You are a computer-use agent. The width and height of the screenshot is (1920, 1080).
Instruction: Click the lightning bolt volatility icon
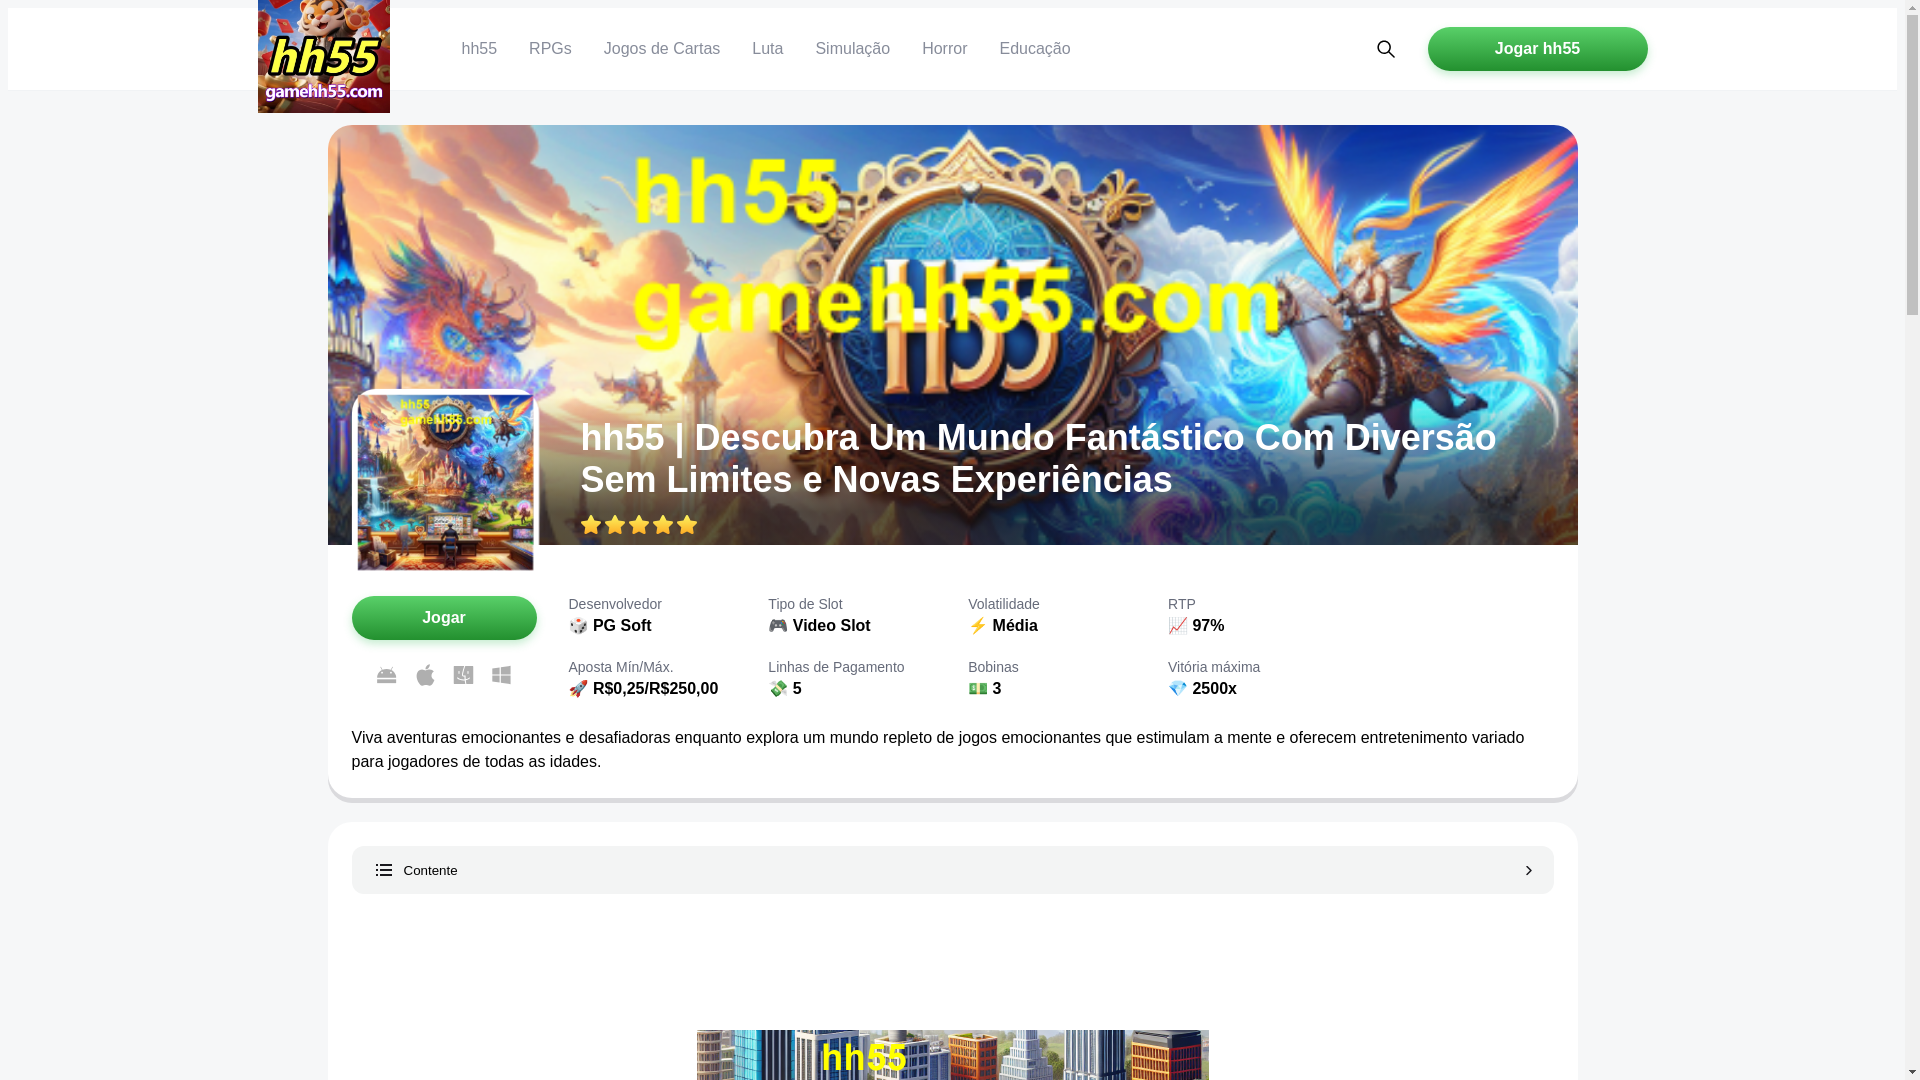(978, 626)
